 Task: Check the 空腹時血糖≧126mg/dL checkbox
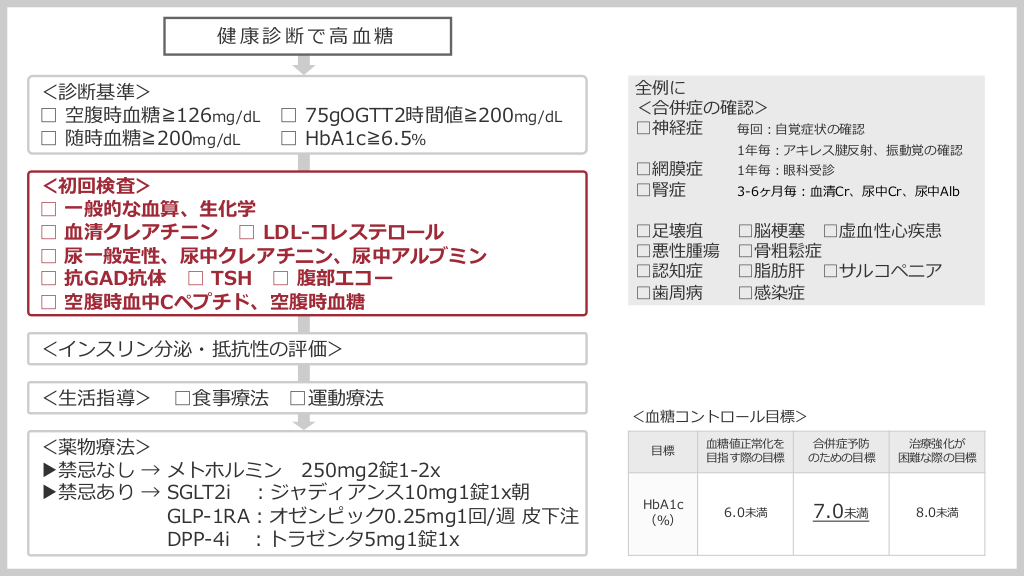click(48, 116)
